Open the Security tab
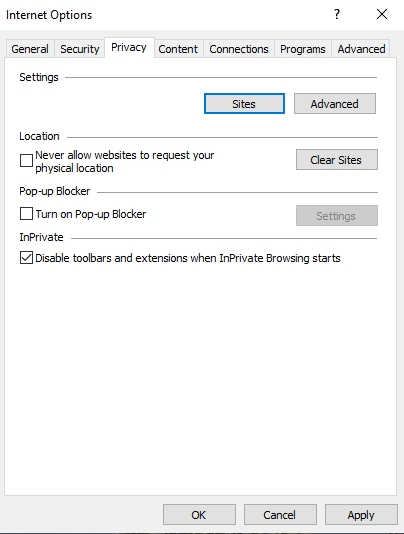Viewport: 404px width, 534px height. point(80,49)
